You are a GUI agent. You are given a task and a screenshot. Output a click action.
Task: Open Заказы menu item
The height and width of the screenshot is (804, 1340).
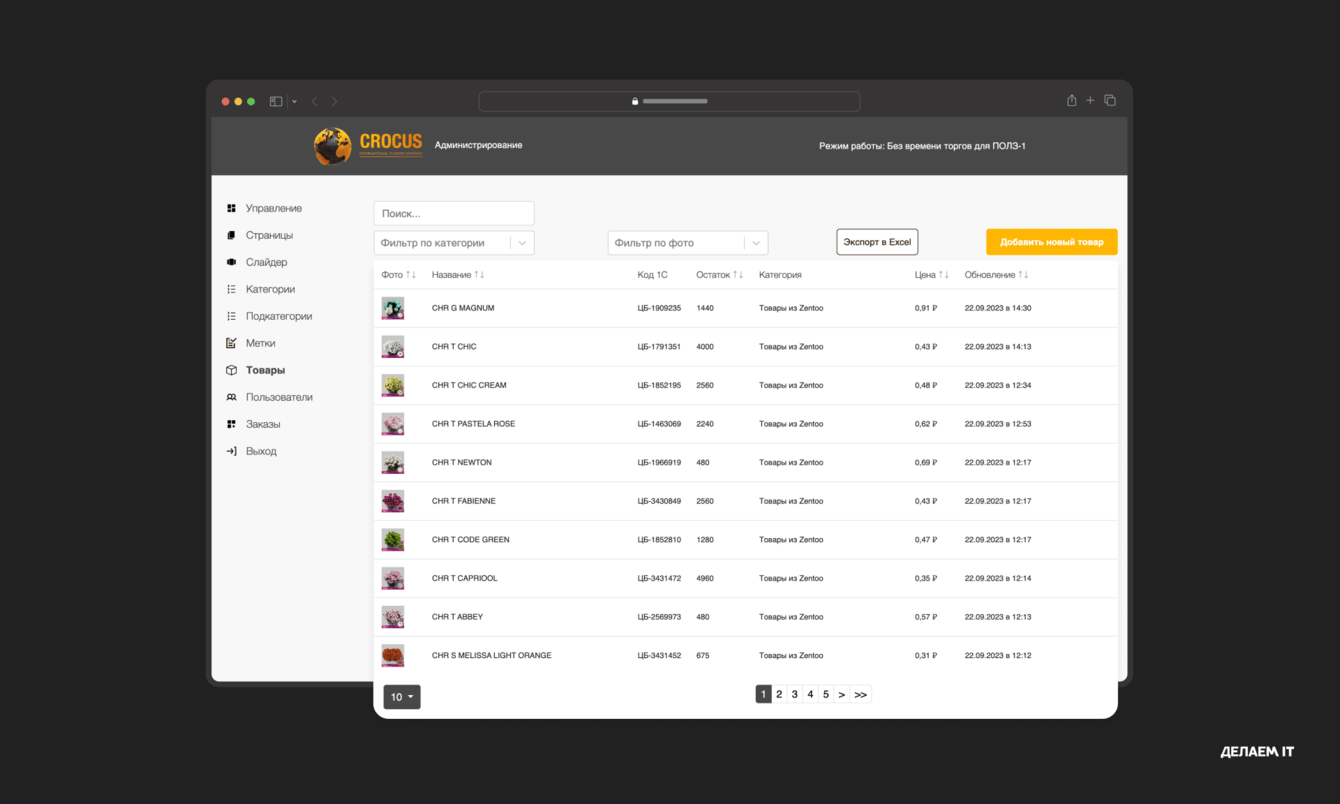coord(263,424)
